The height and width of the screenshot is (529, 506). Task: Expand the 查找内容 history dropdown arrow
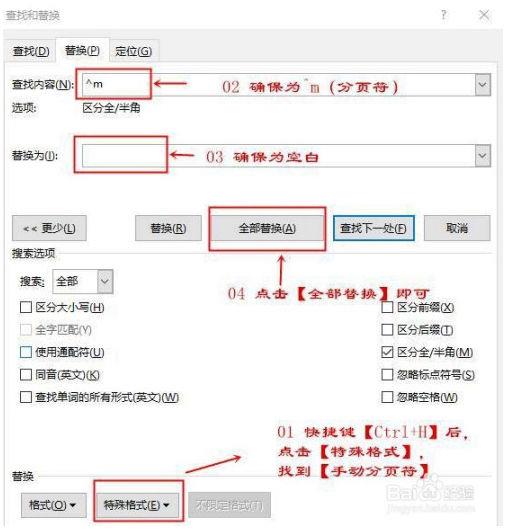click(483, 84)
